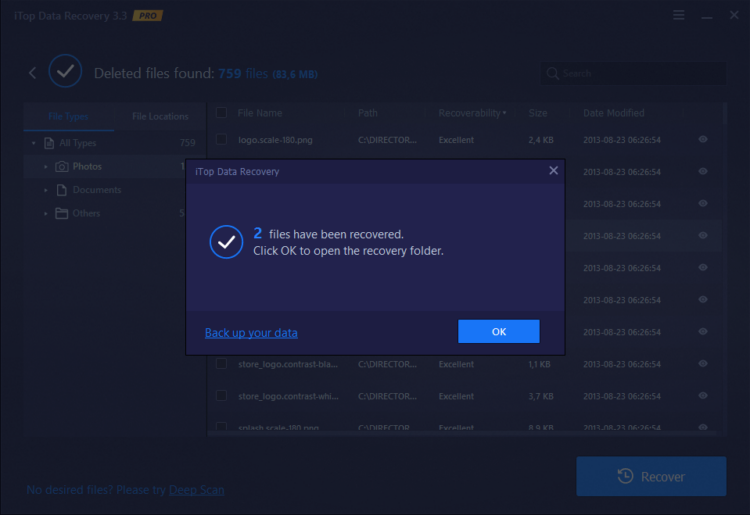750x515 pixels.
Task: Focus the Search input field
Action: 633,73
